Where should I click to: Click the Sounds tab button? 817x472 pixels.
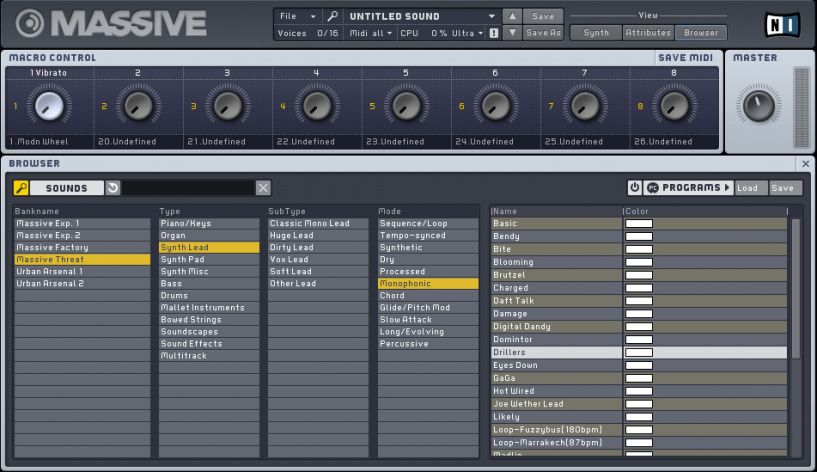[x=67, y=188]
